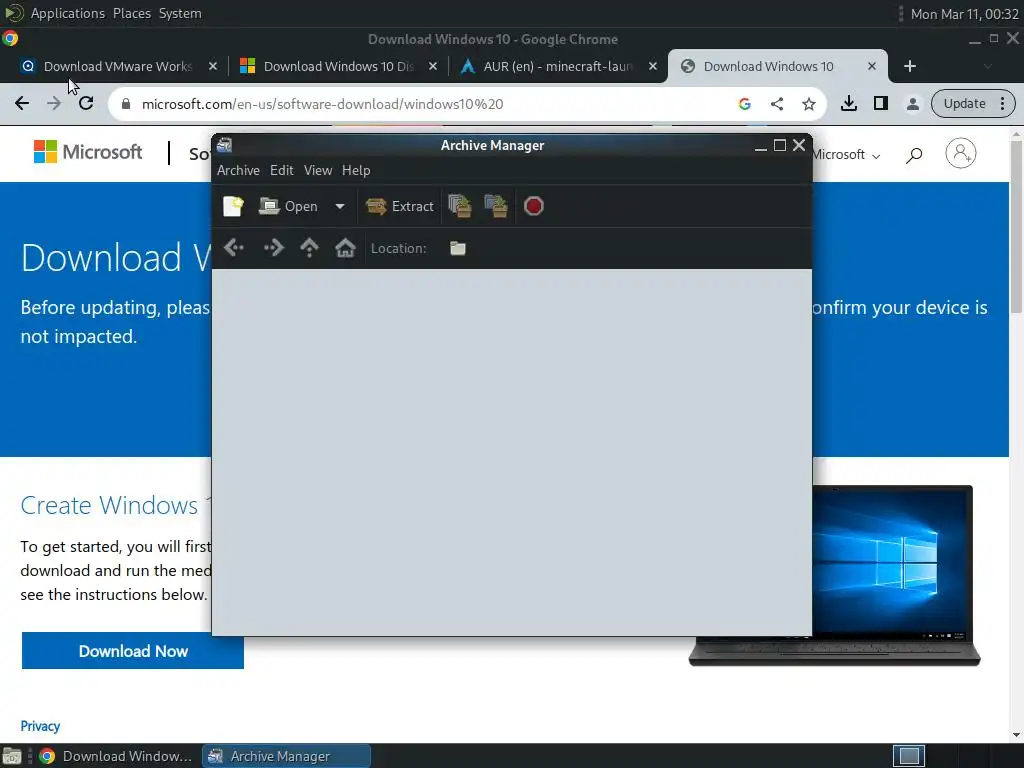Open the Places menu in the top panel
The image size is (1024, 768).
click(x=131, y=13)
